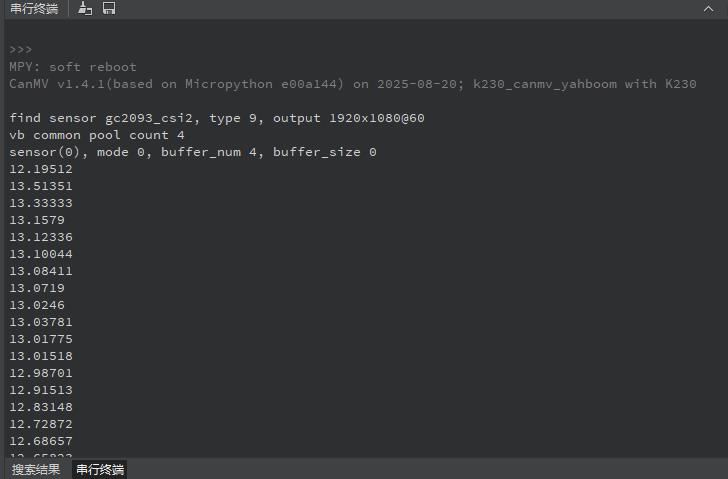The width and height of the screenshot is (728, 479).
Task: Click the 13.0246 output value
Action: point(37,305)
